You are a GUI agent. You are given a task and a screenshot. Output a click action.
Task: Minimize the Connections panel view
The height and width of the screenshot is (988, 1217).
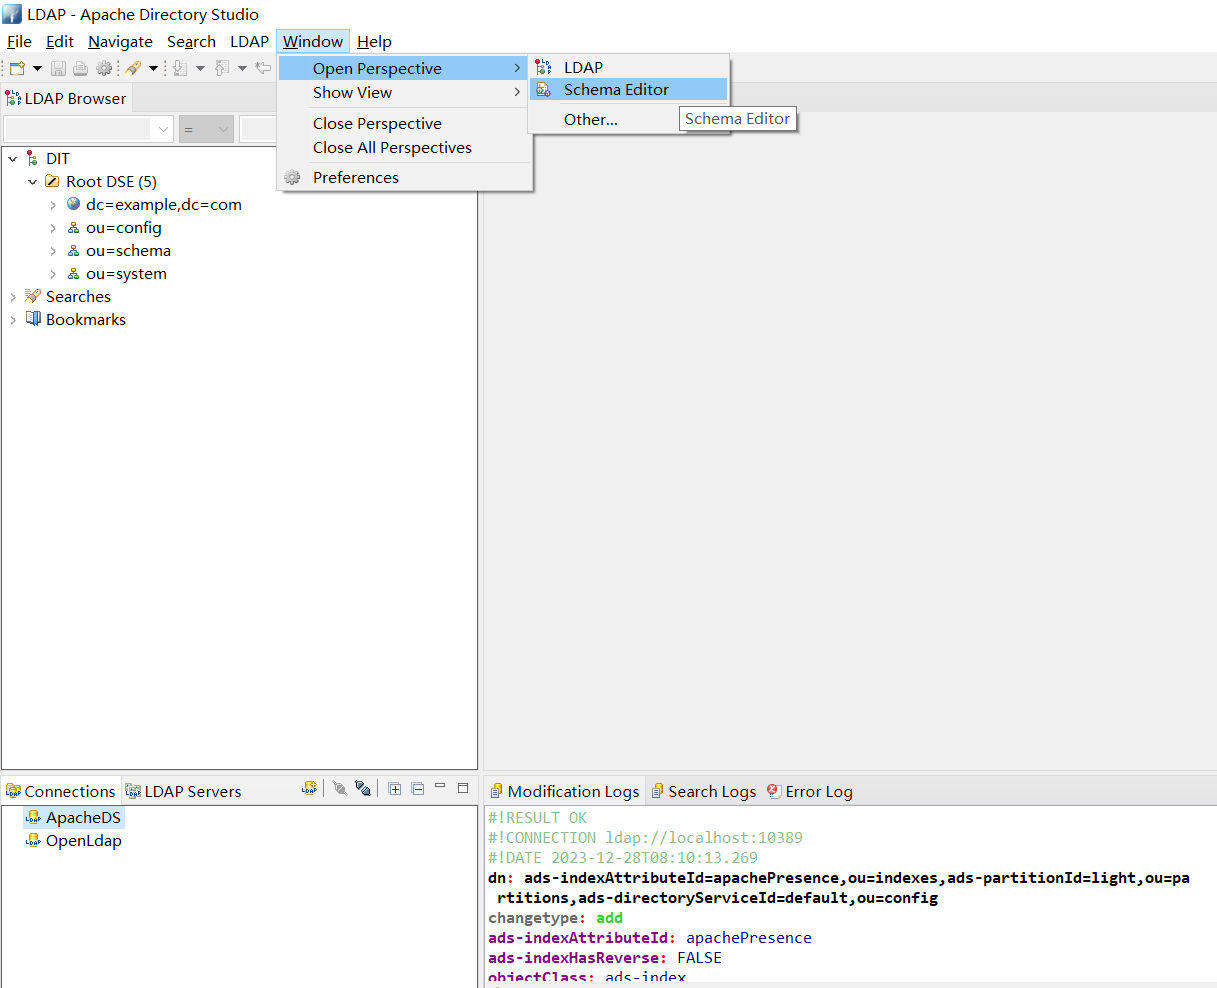[x=440, y=788]
